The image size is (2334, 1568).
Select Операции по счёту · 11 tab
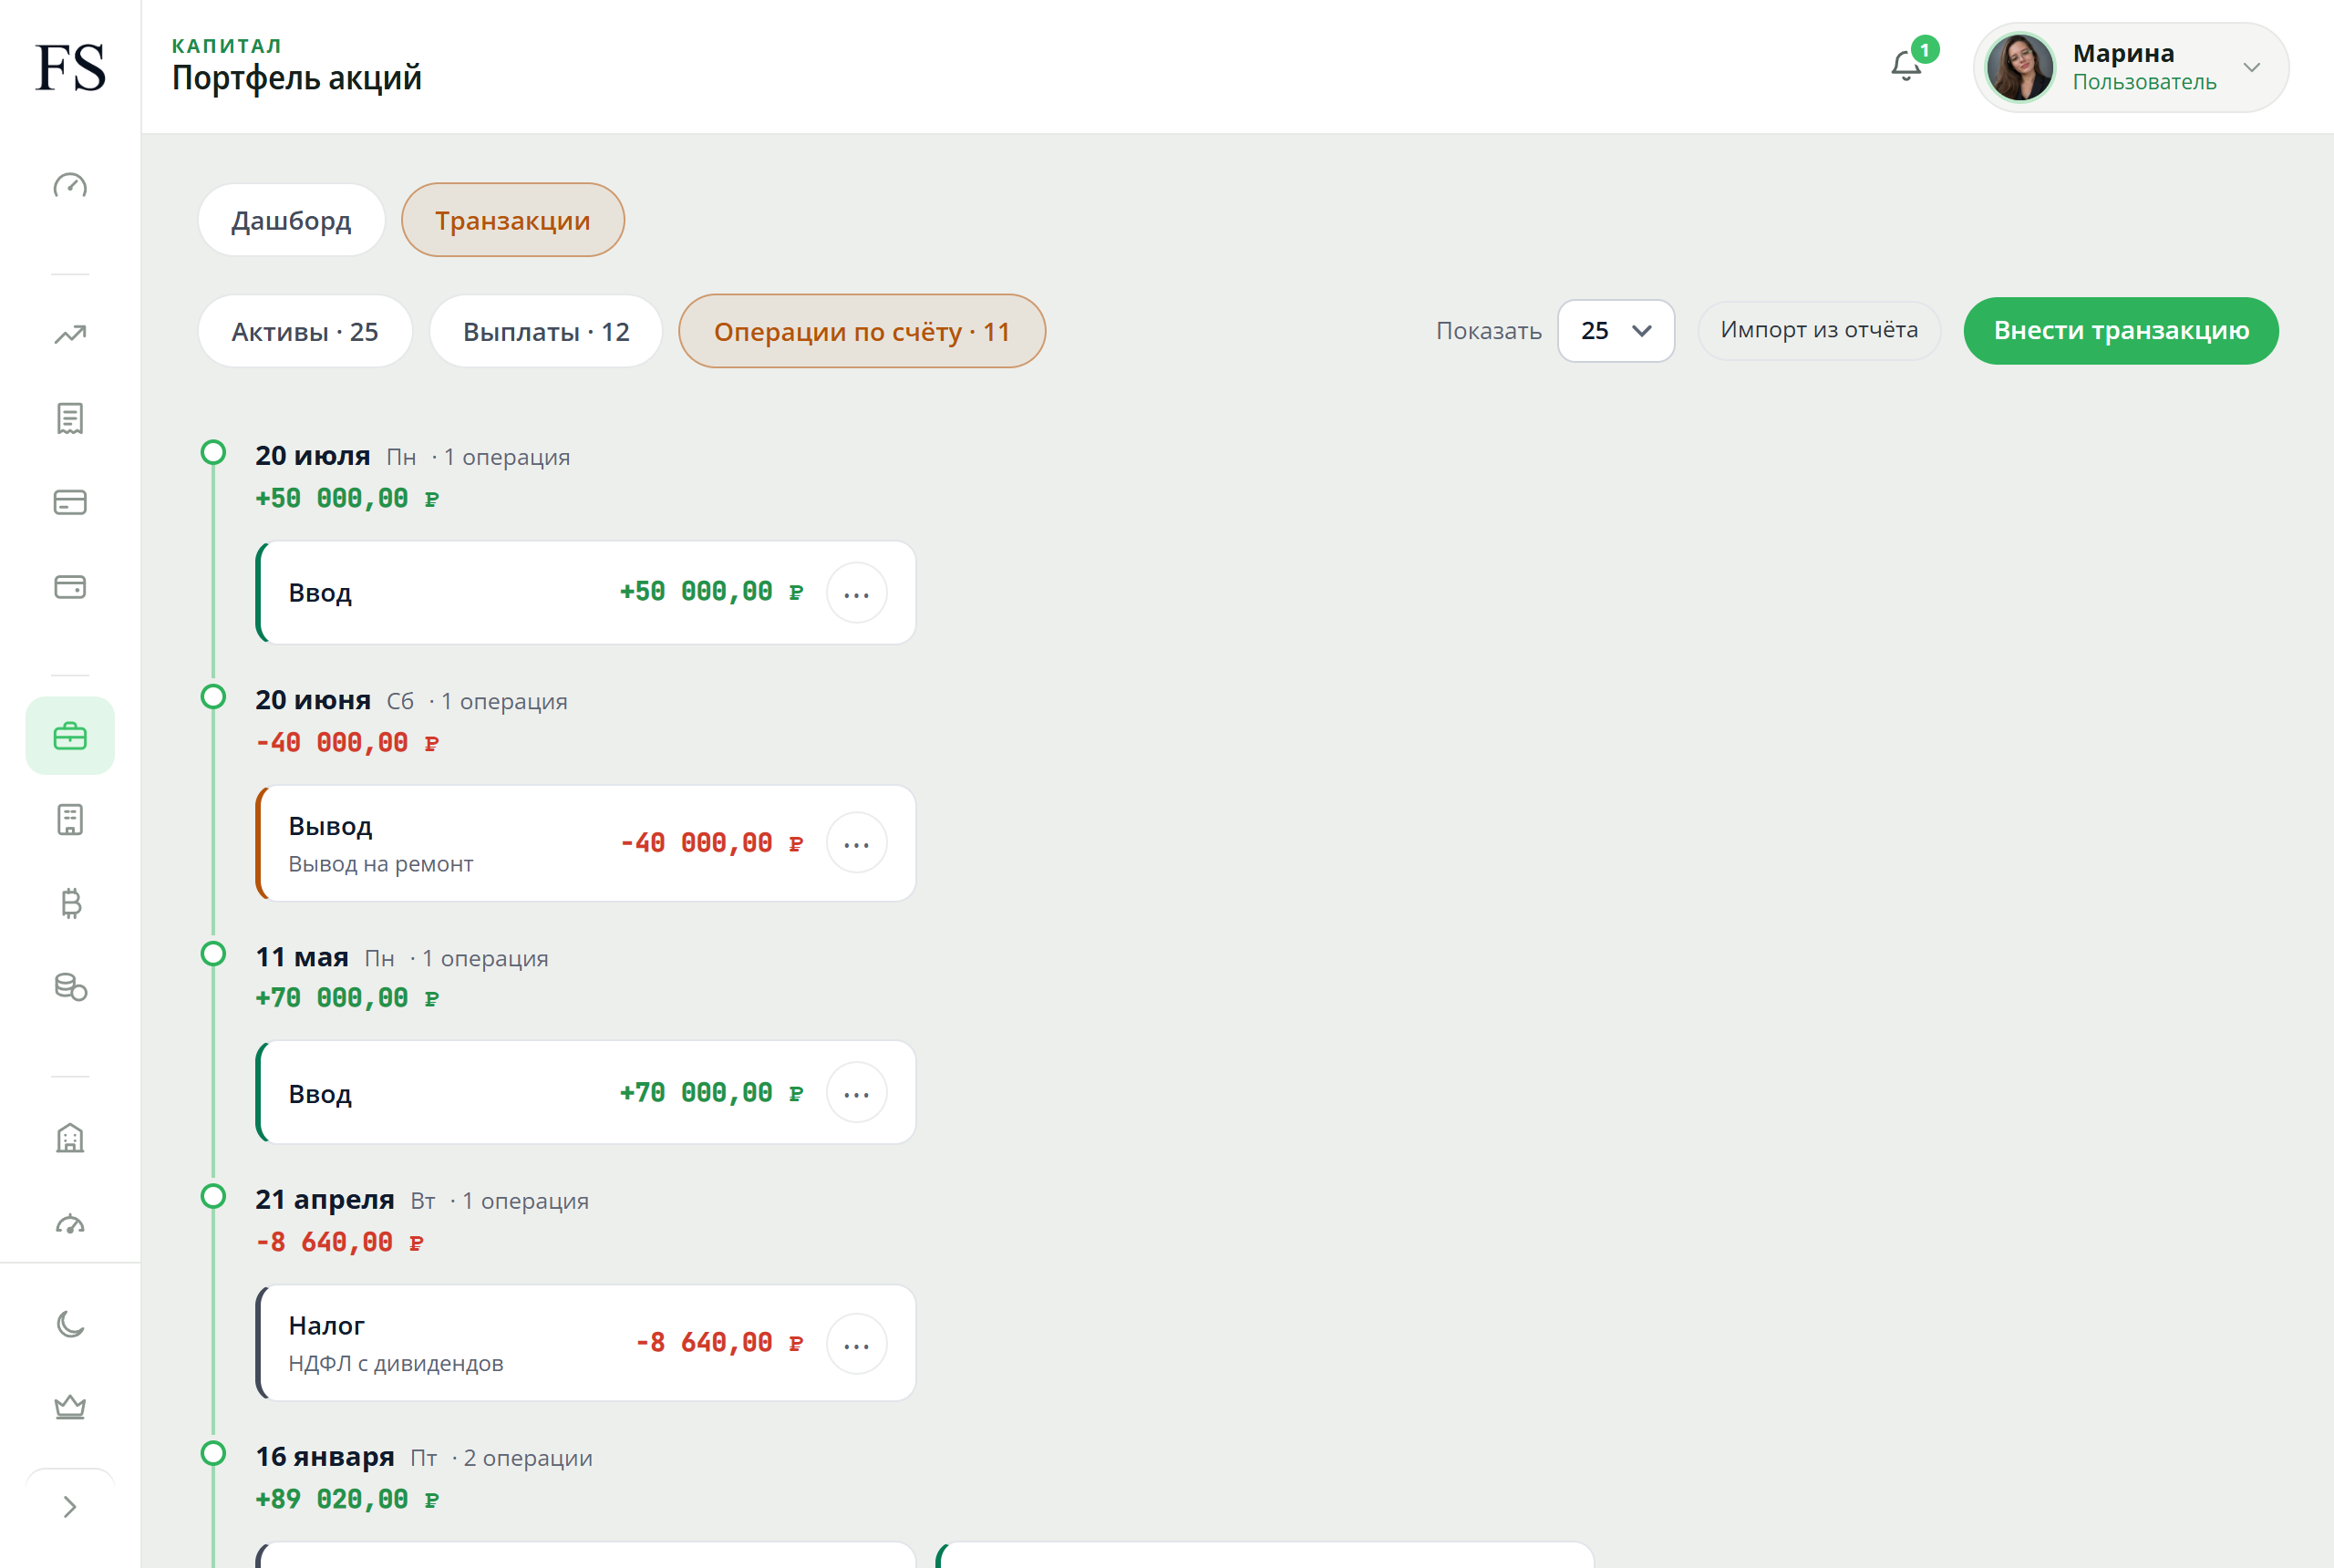[862, 331]
